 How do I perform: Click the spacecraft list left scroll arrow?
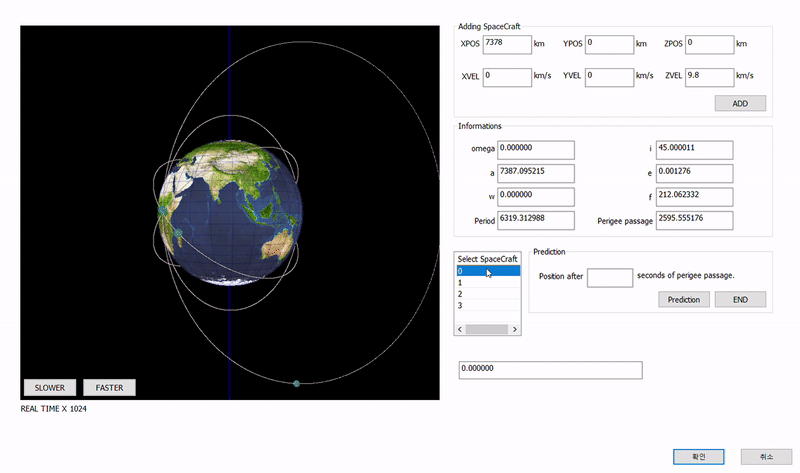460,329
